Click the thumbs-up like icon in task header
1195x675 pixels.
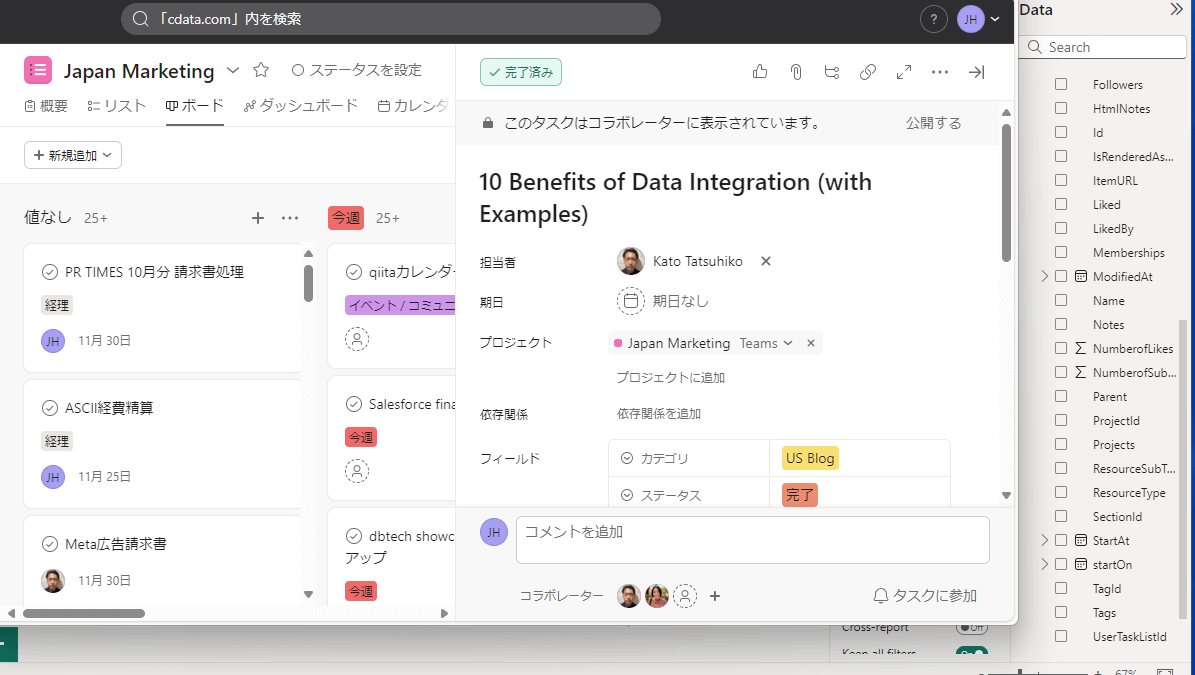coord(760,72)
